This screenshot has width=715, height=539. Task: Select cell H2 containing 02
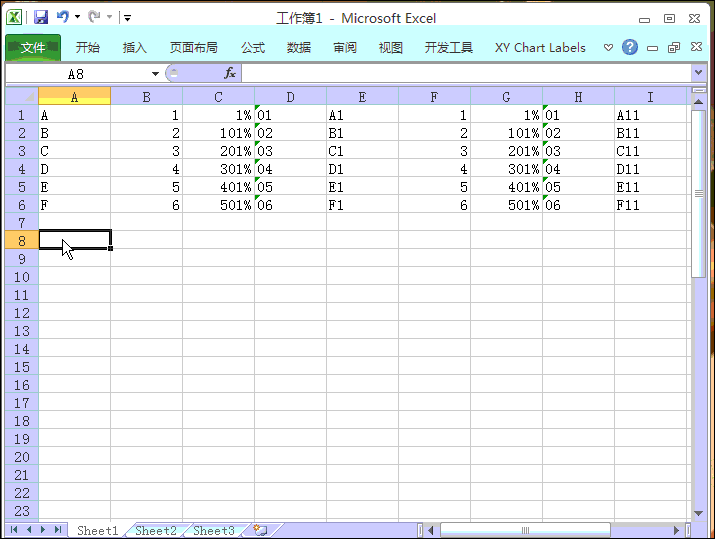578,133
